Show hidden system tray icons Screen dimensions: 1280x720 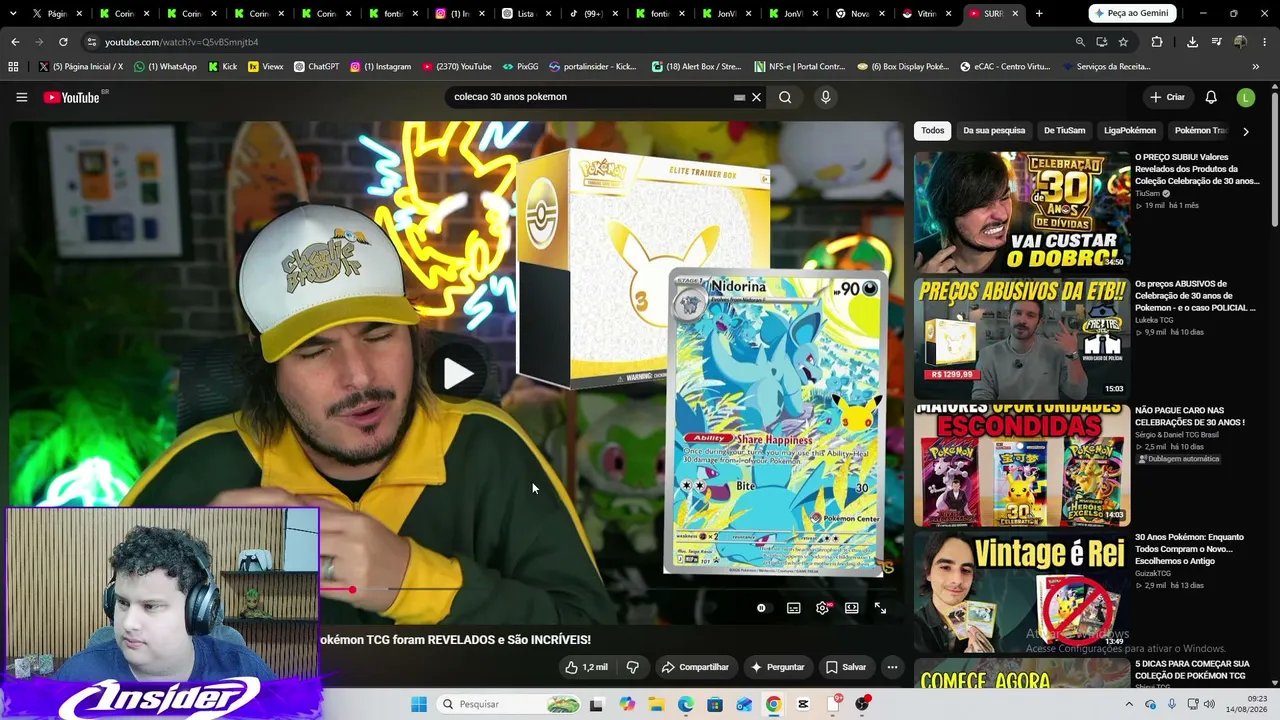[1129, 704]
